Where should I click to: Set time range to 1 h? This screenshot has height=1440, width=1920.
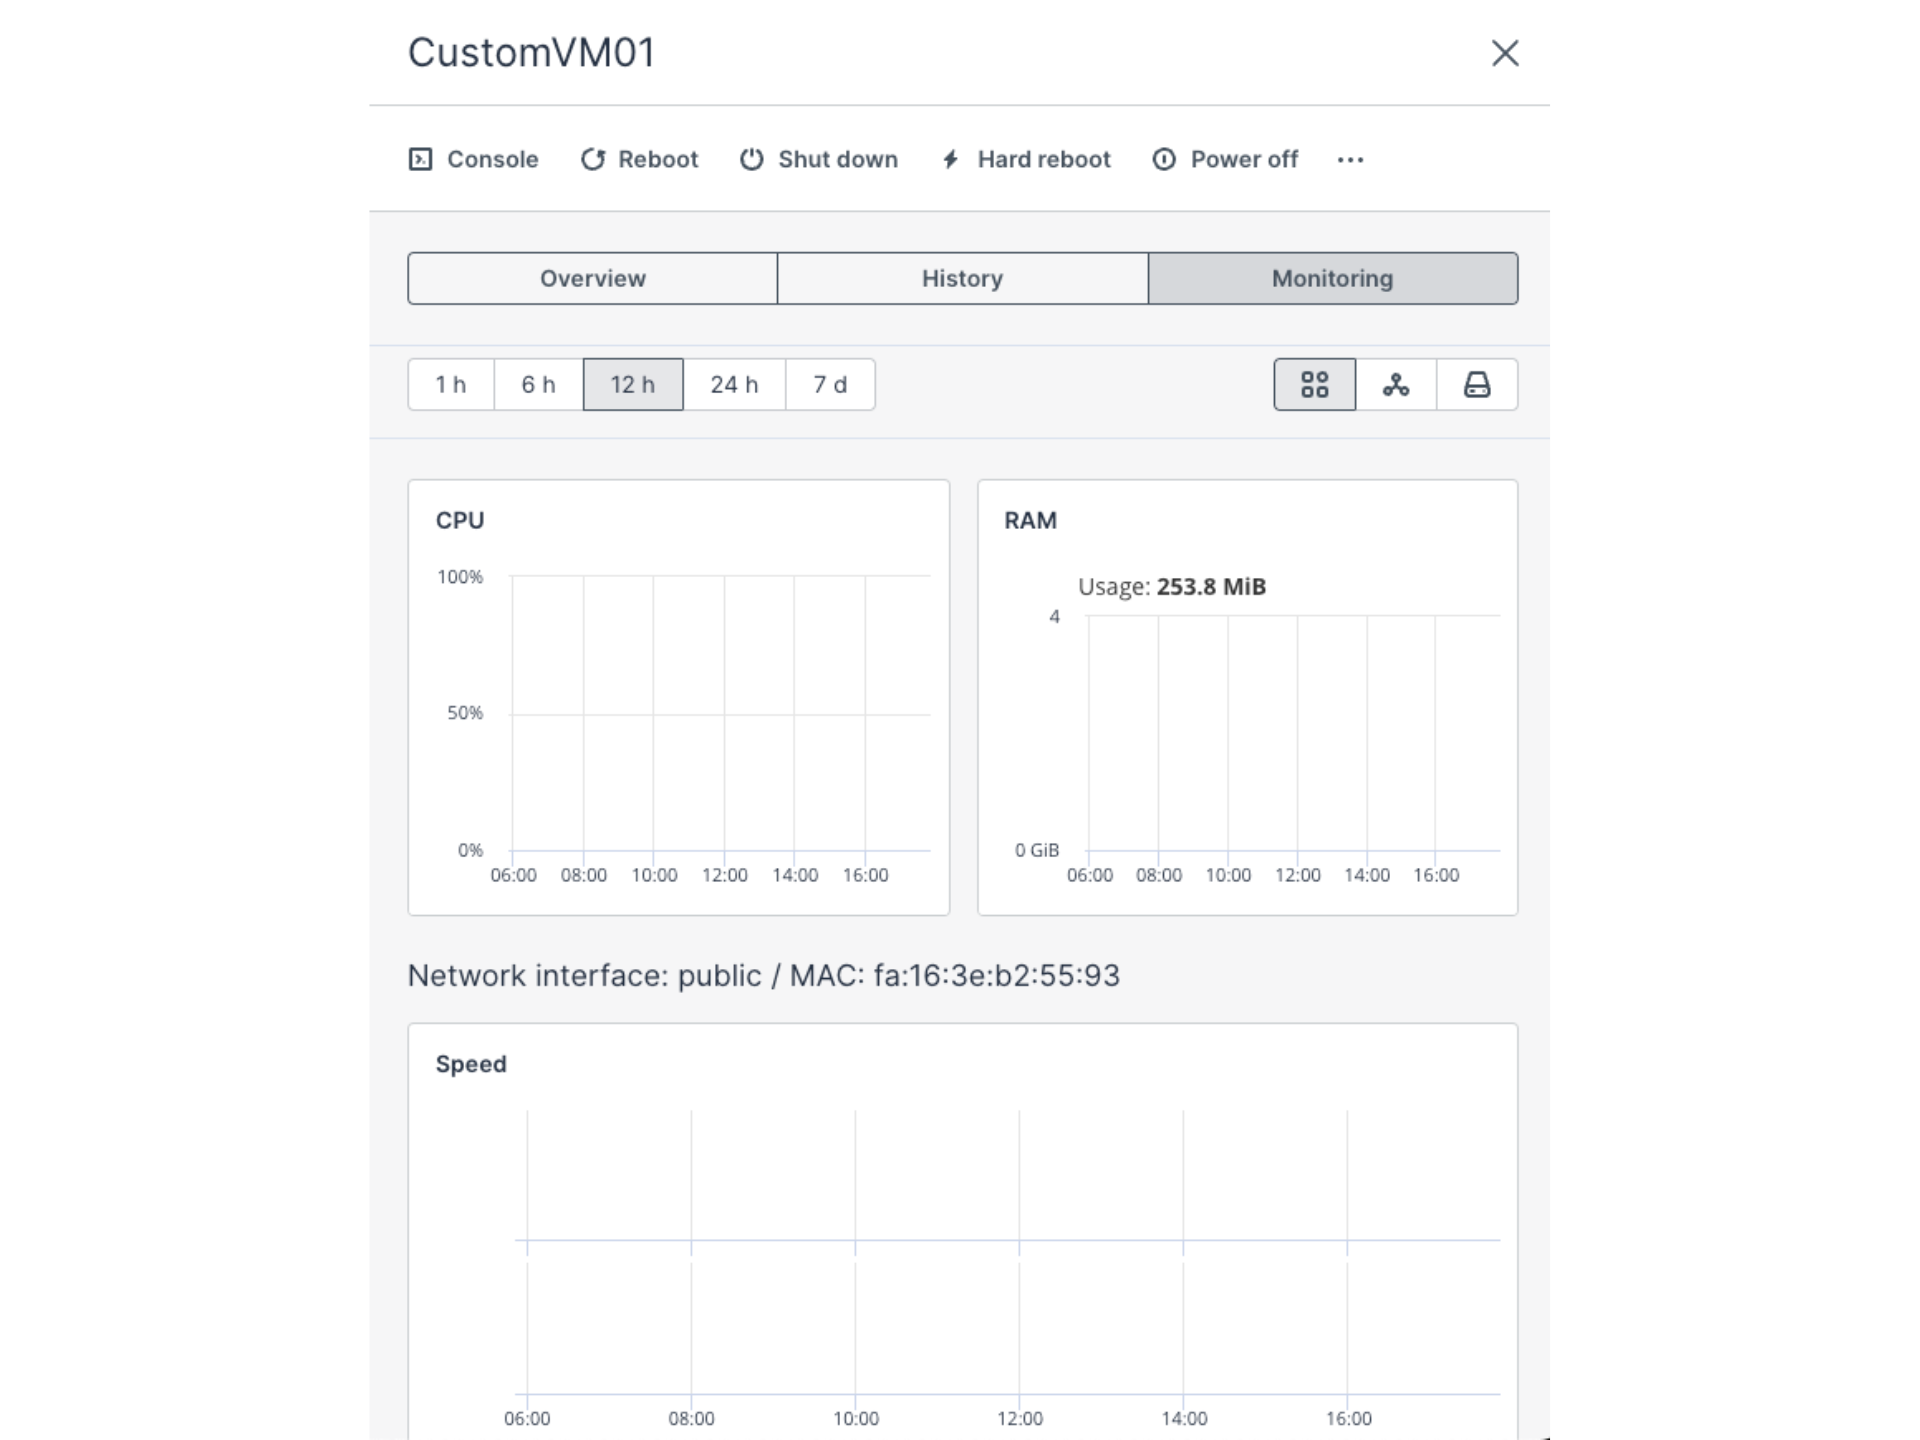click(x=451, y=385)
